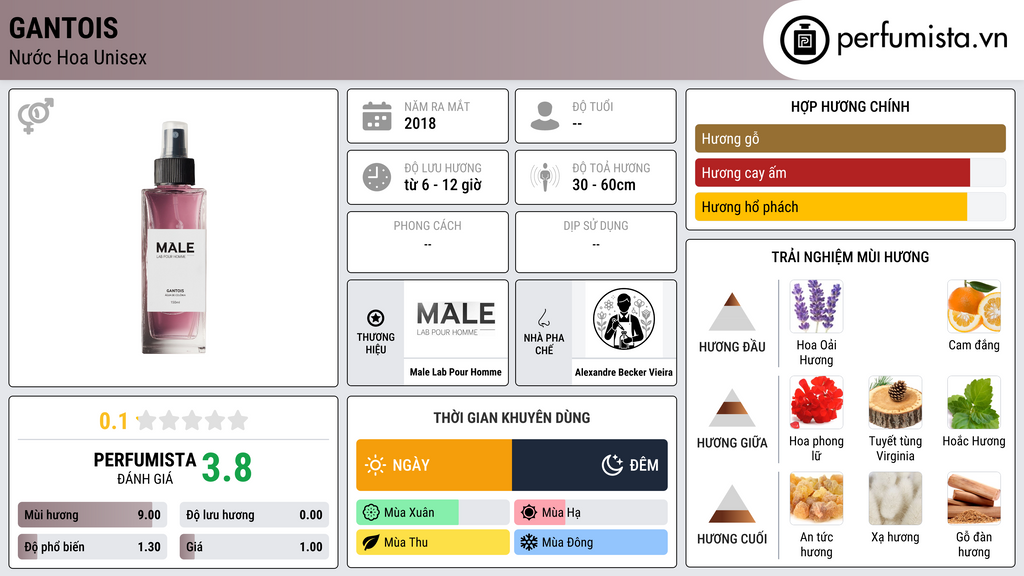1024x576 pixels.
Task: Click the nose icon above Nhà pha chế
Action: tap(543, 318)
